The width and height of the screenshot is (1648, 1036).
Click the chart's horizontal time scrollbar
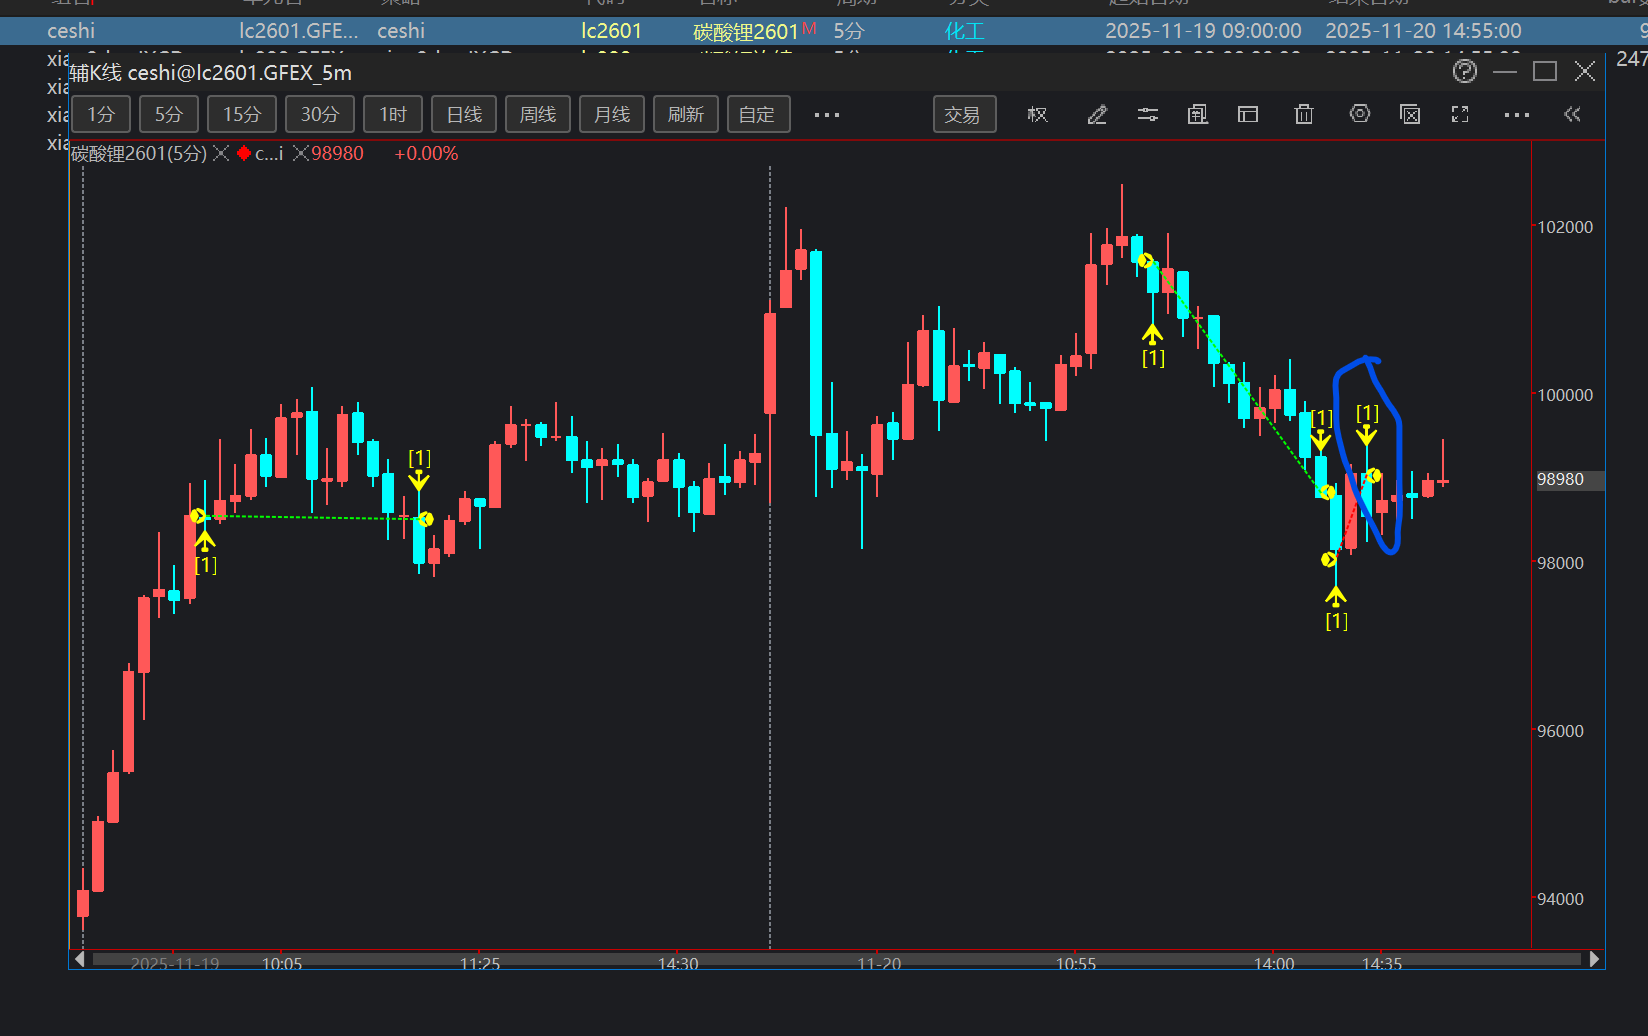[836, 960]
